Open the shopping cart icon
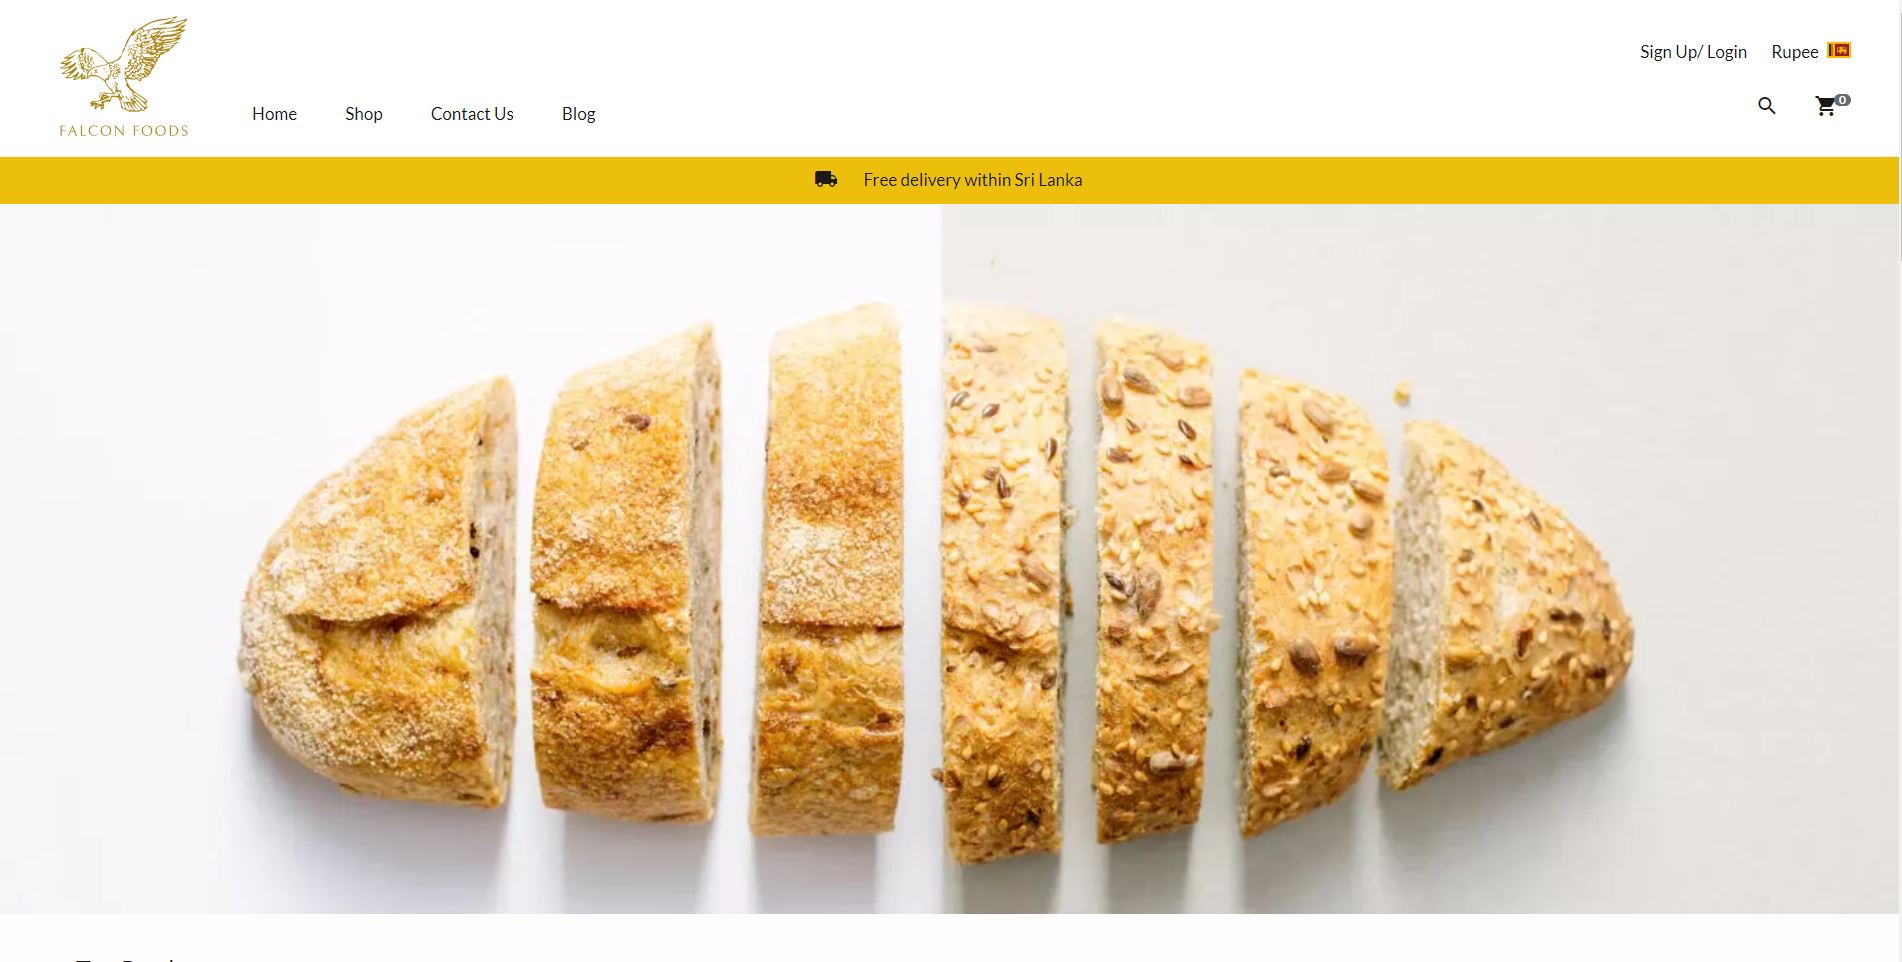Screen dimensions: 1902x962 [1826, 107]
